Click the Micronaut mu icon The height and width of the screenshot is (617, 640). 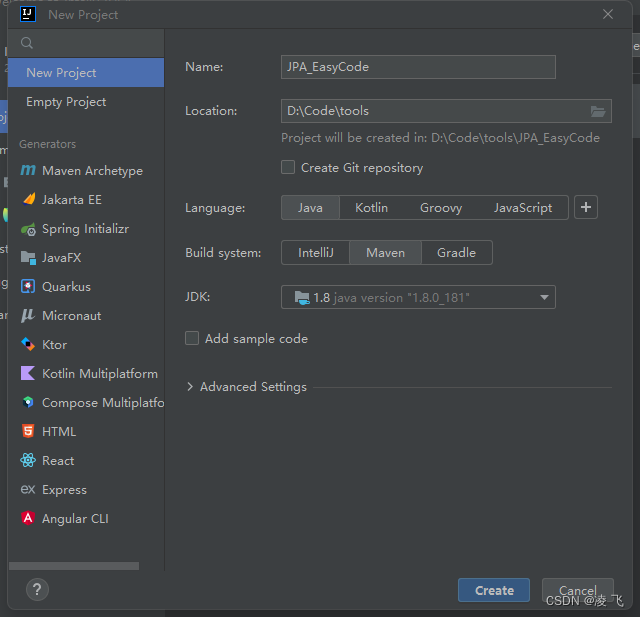click(x=27, y=315)
